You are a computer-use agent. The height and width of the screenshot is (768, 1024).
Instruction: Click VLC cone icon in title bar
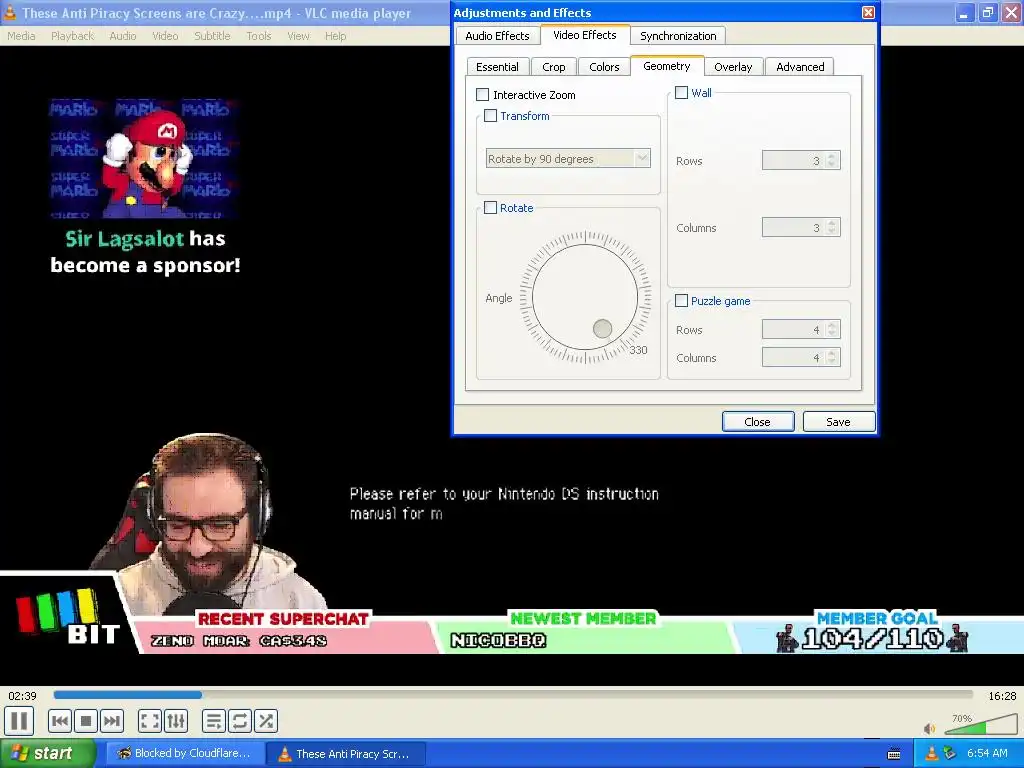(10, 12)
